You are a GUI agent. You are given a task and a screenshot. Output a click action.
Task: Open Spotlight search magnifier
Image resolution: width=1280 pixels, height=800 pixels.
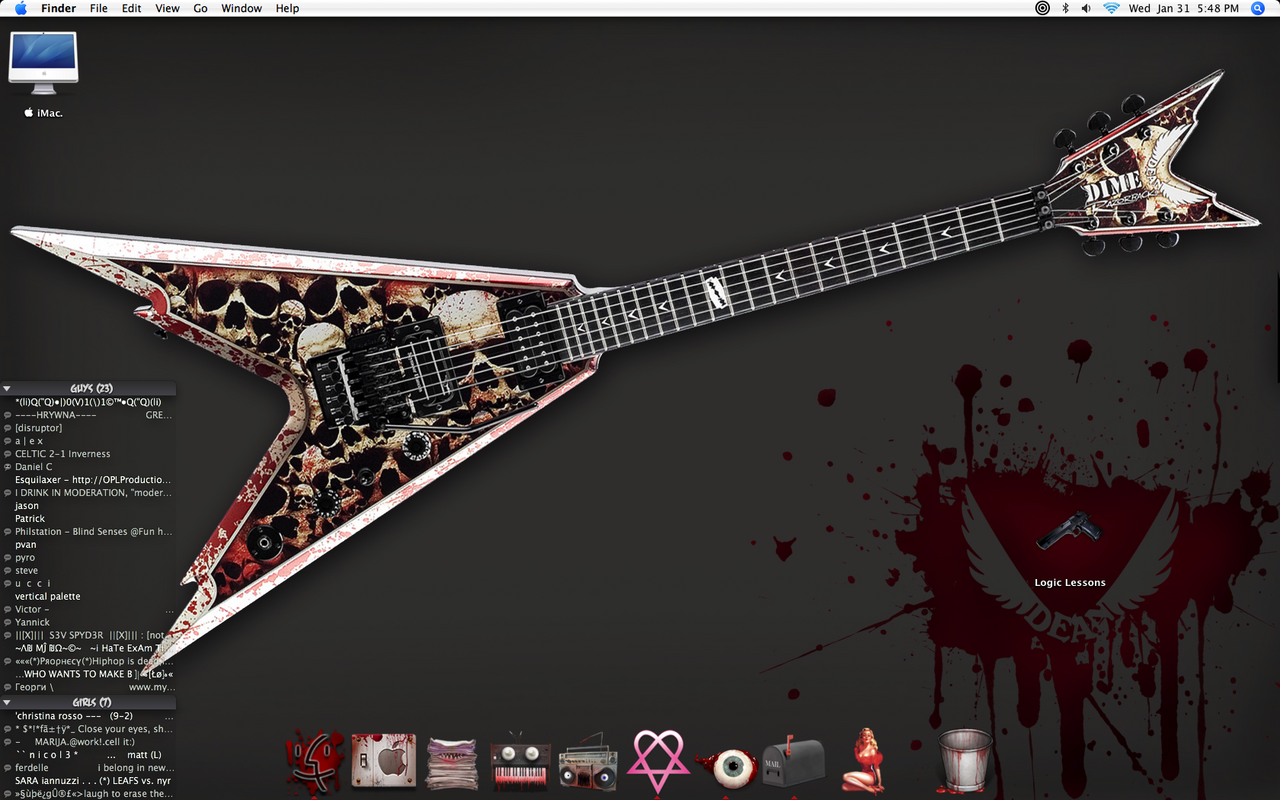[1258, 8]
